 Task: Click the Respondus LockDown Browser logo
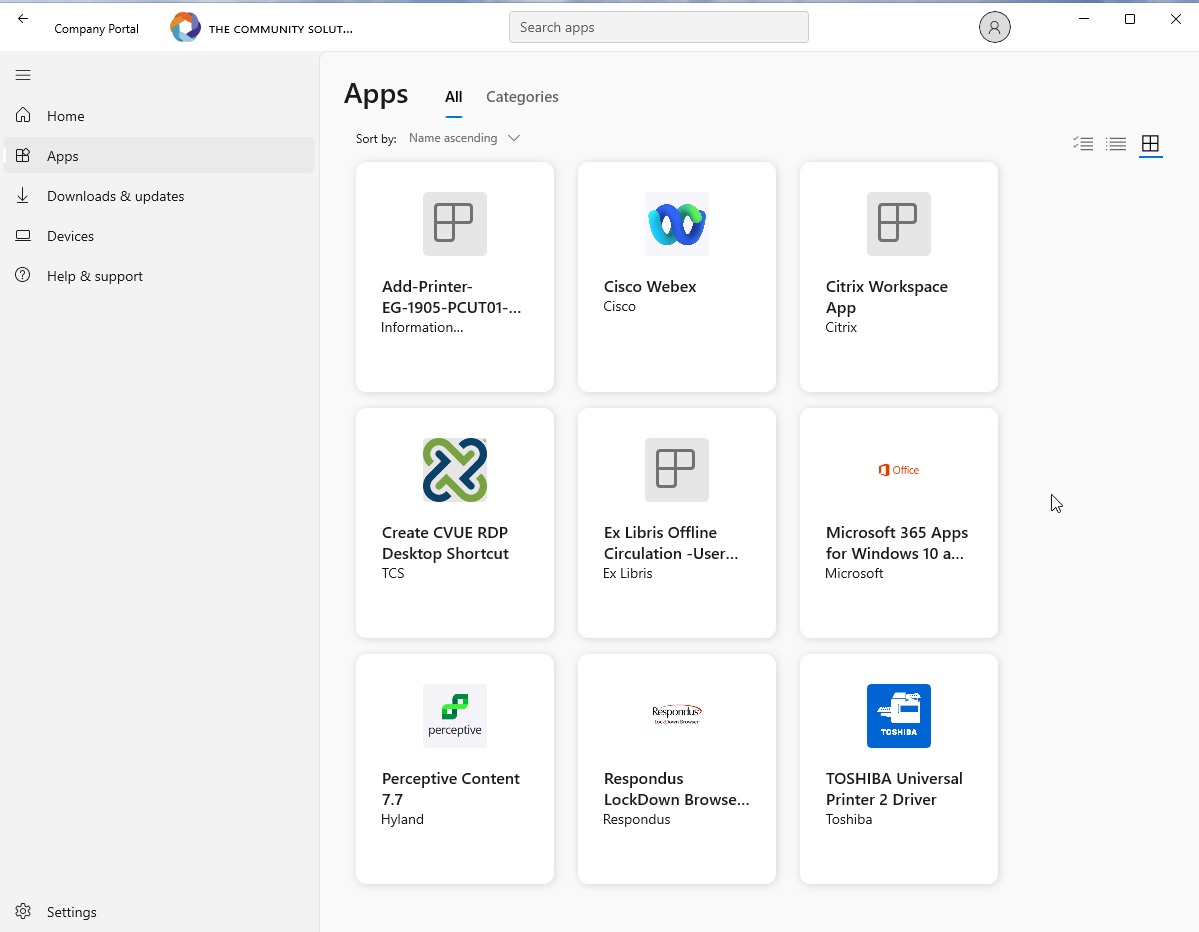click(677, 715)
